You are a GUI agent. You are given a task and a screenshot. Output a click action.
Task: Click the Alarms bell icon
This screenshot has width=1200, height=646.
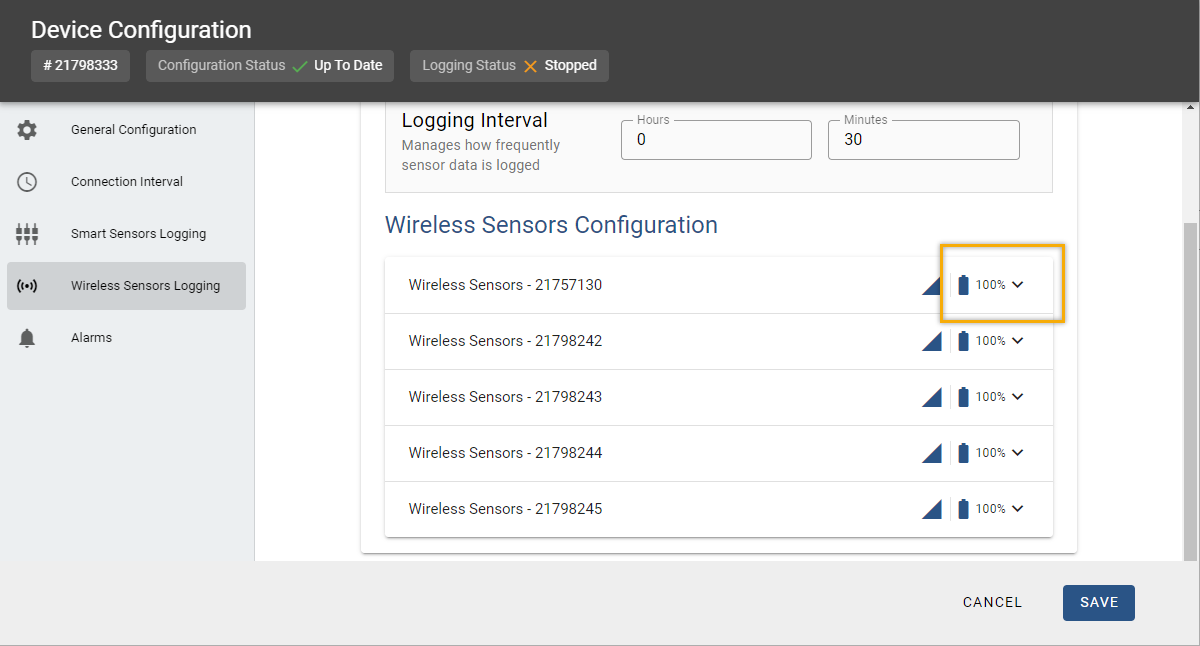tap(27, 338)
